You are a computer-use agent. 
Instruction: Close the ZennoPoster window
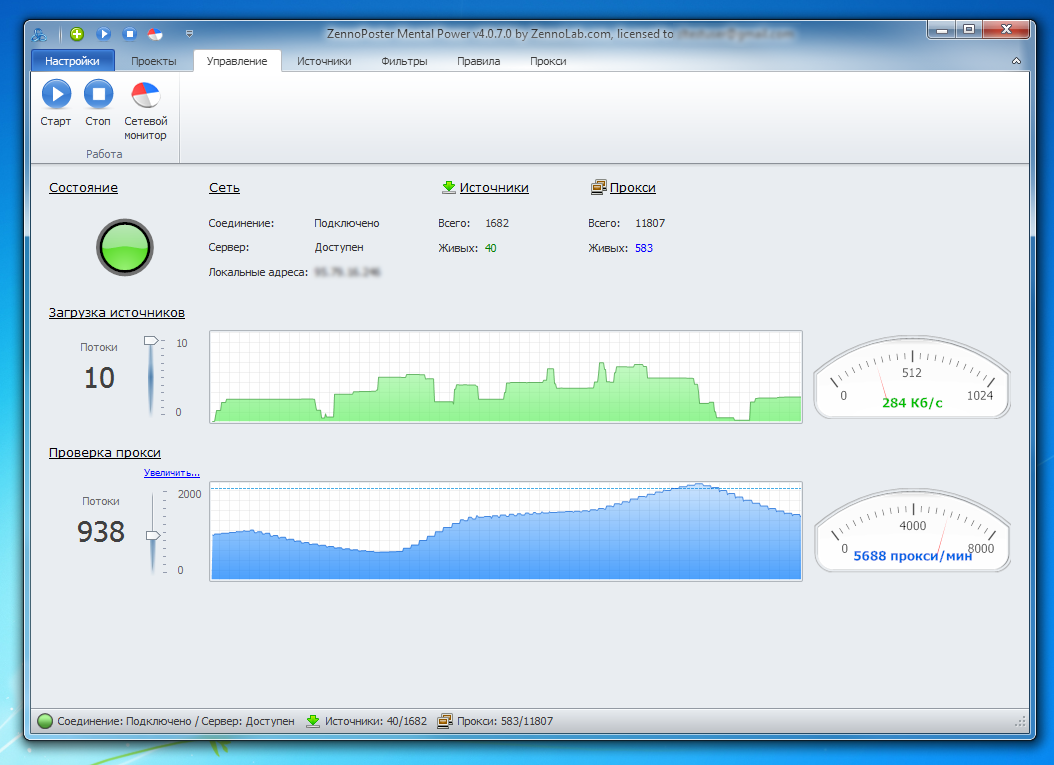coord(1006,30)
